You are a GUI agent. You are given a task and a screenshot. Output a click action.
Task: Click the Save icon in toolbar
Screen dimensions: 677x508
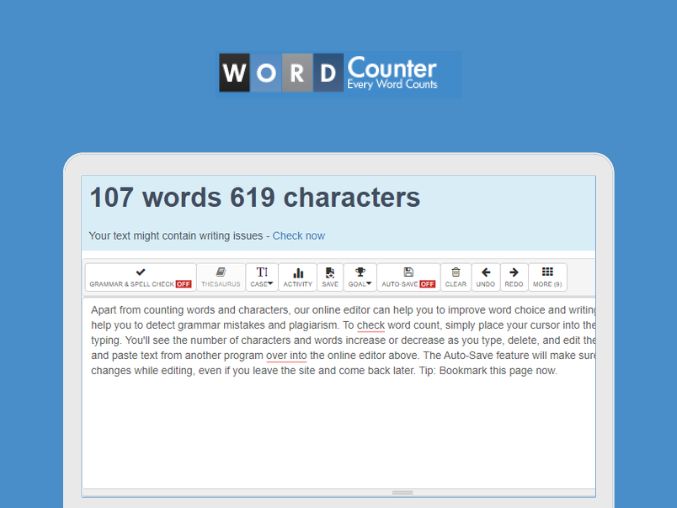(330, 277)
